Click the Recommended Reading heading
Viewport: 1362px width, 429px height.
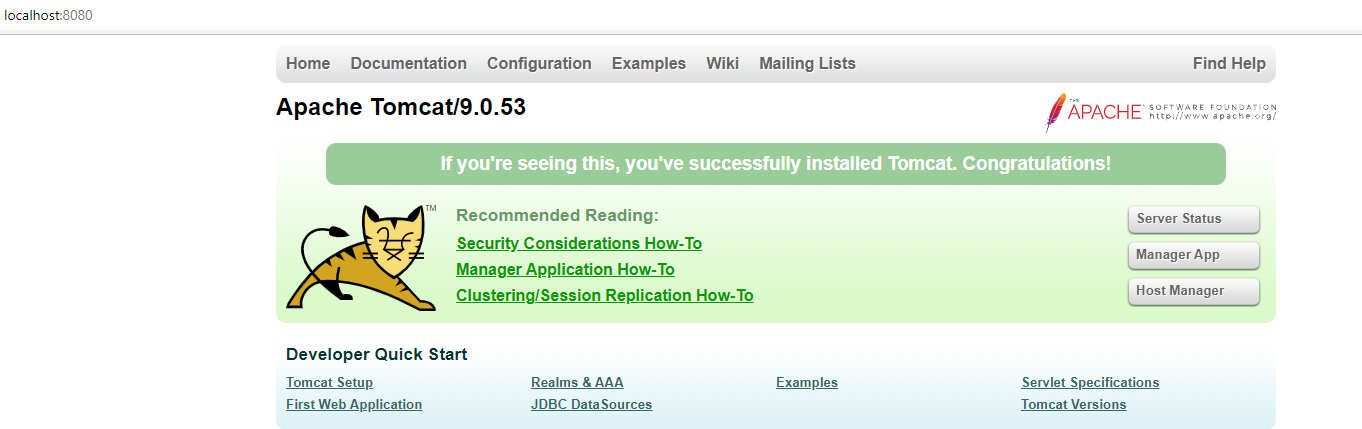(x=557, y=215)
